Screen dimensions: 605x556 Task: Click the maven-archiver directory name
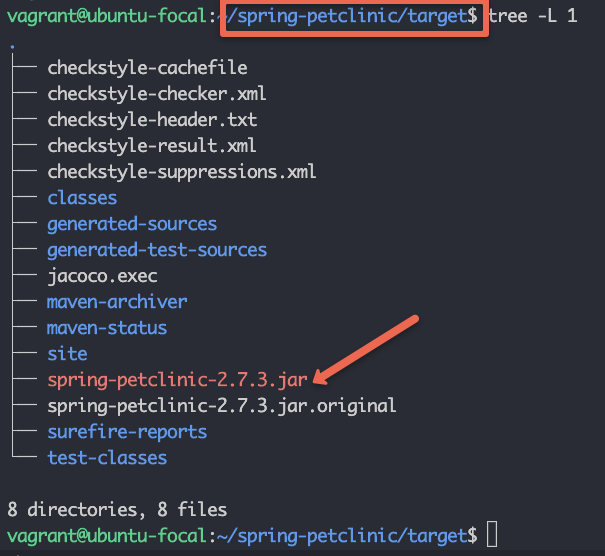[x=117, y=302]
